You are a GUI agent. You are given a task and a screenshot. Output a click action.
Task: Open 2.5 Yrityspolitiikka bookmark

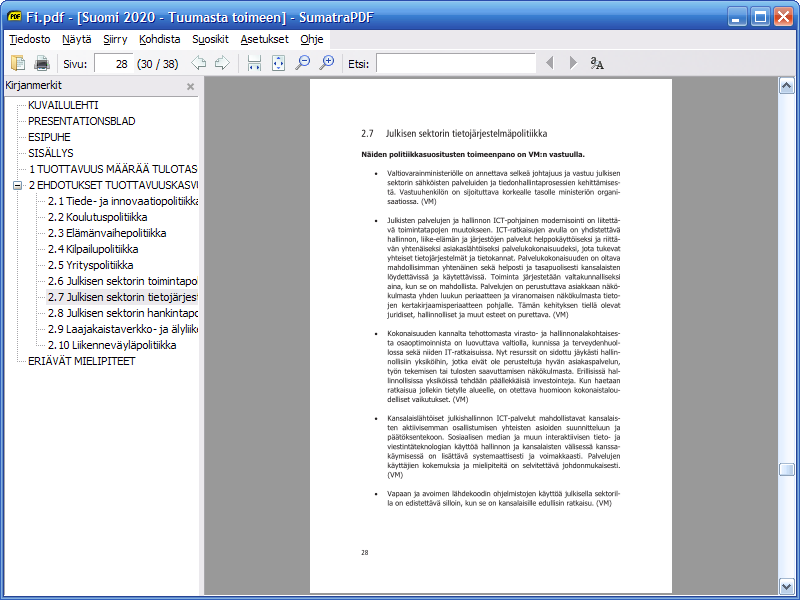click(90, 265)
